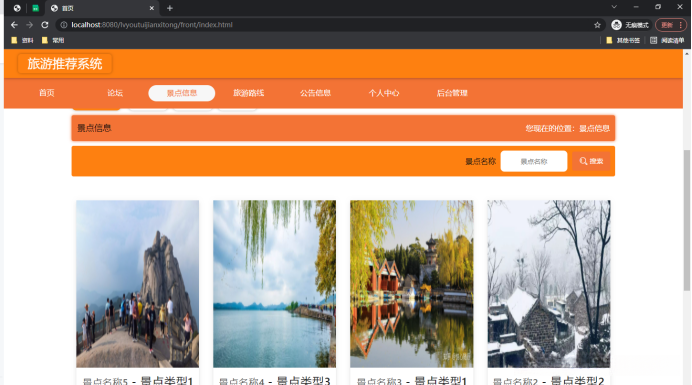Viewport: 692px width, 385px height.
Task: Open the 公告信息 navigation item
Action: pyautogui.click(x=316, y=93)
